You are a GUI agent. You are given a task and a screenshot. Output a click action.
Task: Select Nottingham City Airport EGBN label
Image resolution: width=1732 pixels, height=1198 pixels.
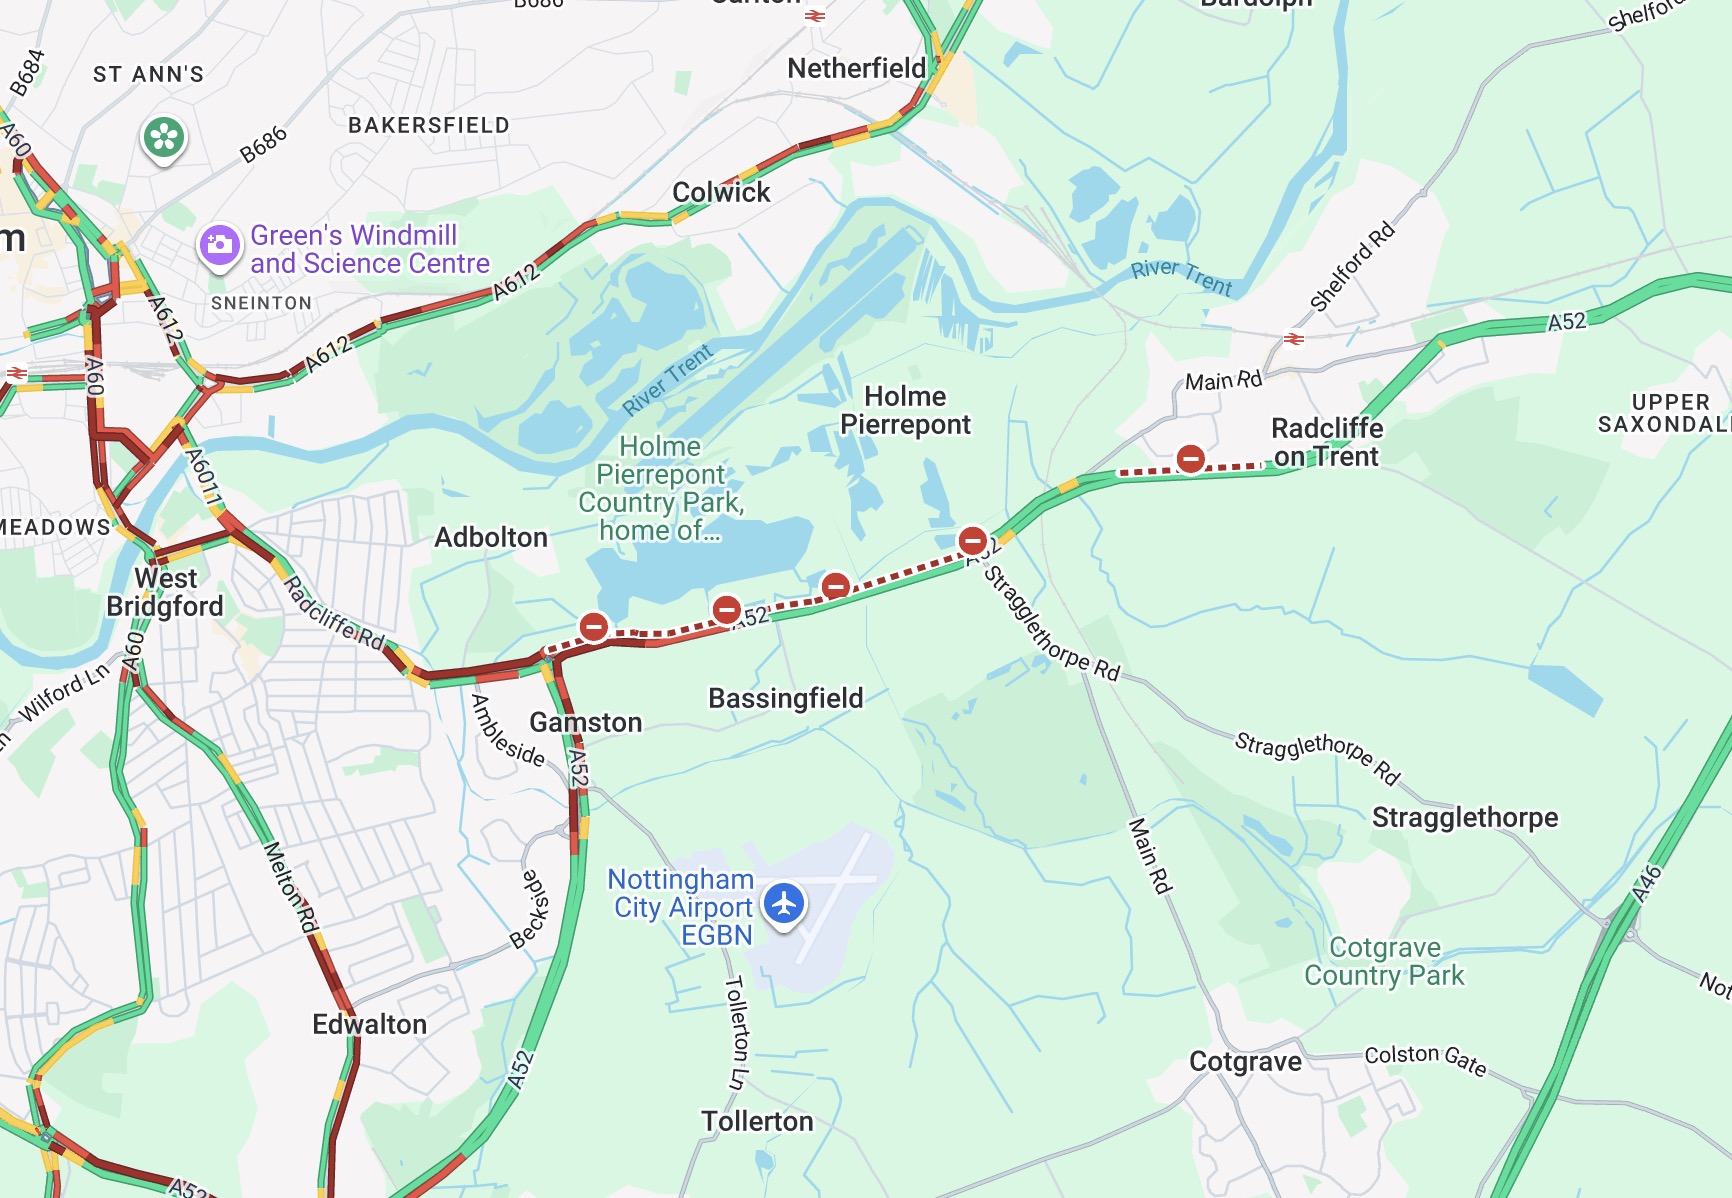pyautogui.click(x=682, y=907)
